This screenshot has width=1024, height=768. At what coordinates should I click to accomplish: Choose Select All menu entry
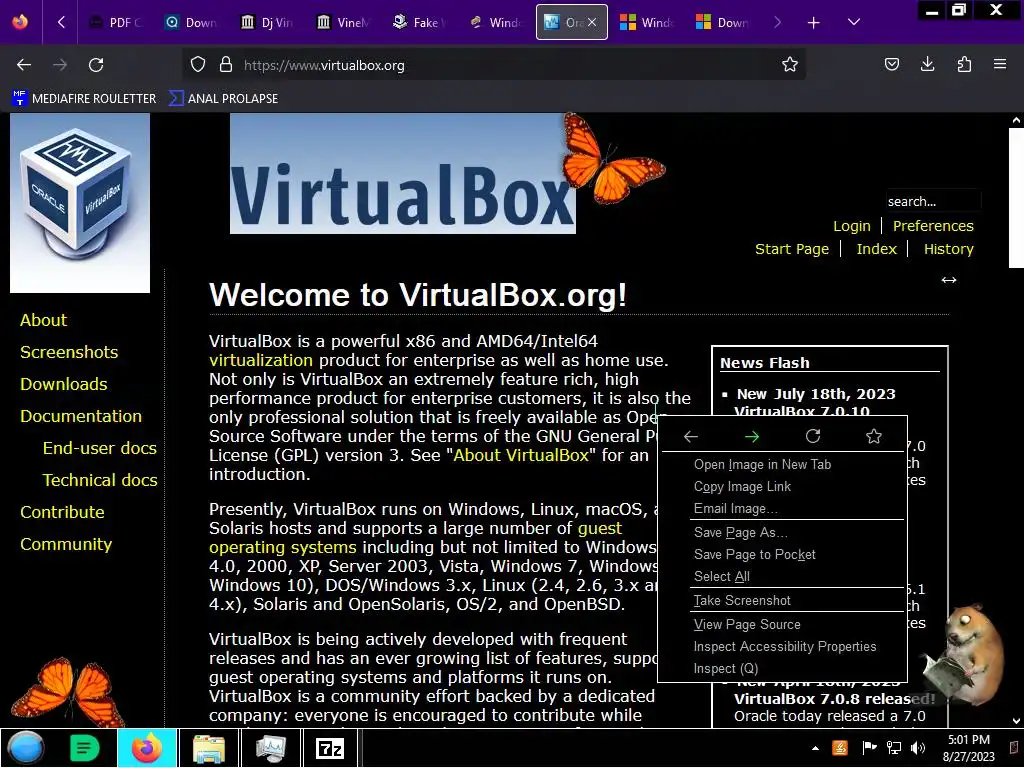point(782,577)
